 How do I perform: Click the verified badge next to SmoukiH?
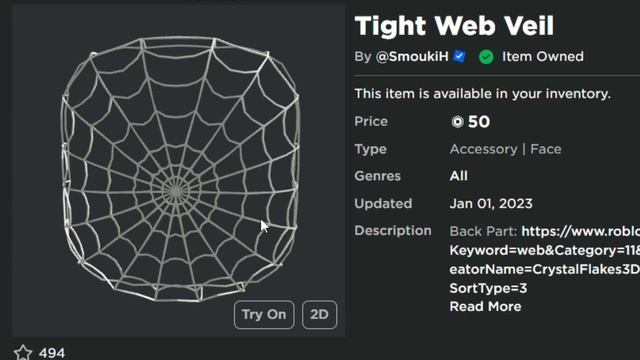(x=460, y=56)
